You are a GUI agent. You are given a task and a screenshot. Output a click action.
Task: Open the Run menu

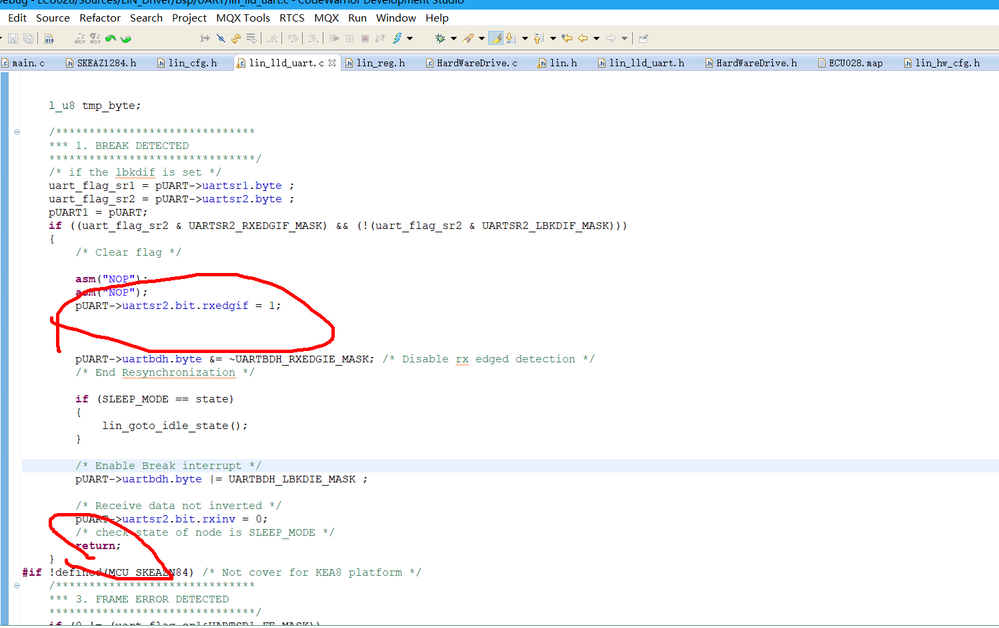[357, 18]
